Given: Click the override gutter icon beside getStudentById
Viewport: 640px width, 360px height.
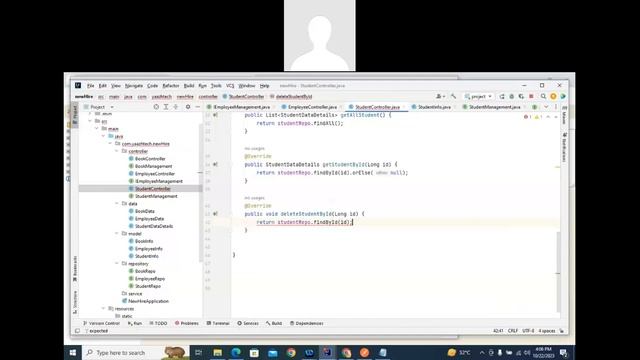Looking at the screenshot, I should point(216,164).
